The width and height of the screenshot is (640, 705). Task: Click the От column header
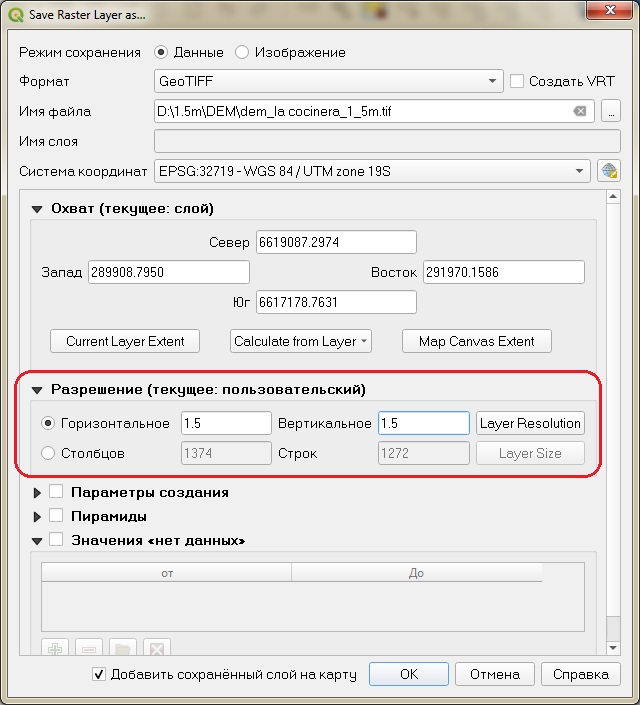click(166, 572)
